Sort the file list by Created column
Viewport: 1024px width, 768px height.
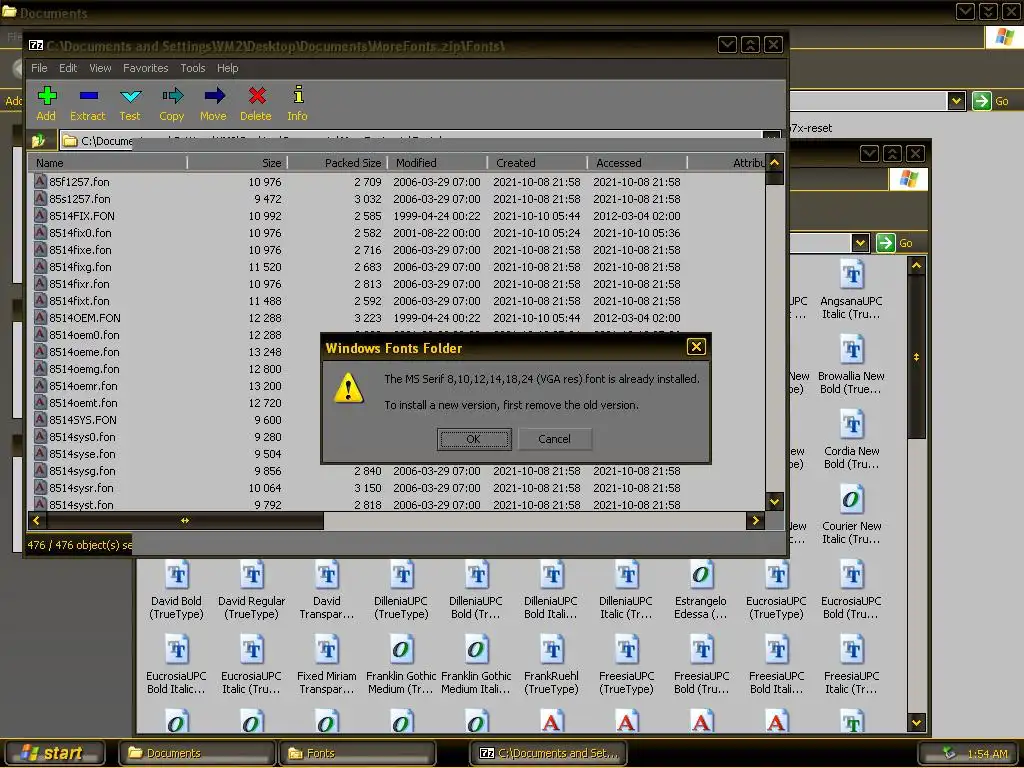tap(537, 163)
